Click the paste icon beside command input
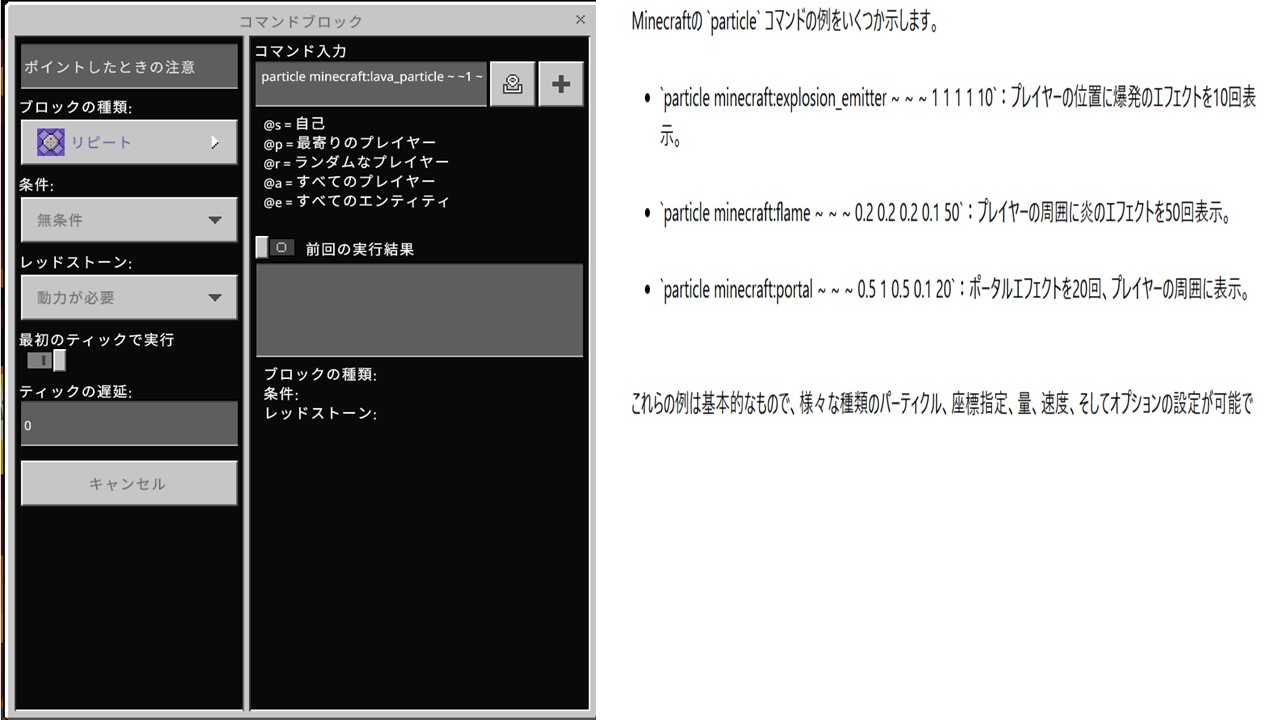This screenshot has height=720, width=1280. pos(512,84)
